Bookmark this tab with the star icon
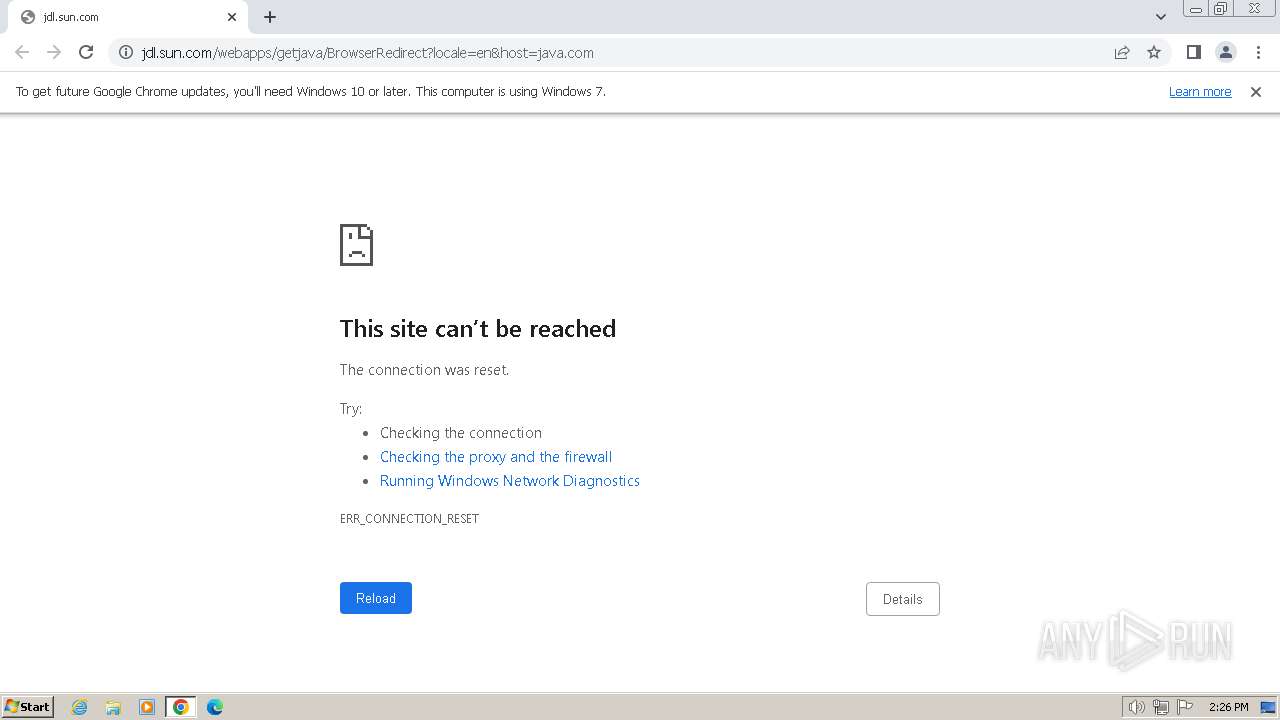Screen dimensions: 1280x720 tap(1154, 52)
